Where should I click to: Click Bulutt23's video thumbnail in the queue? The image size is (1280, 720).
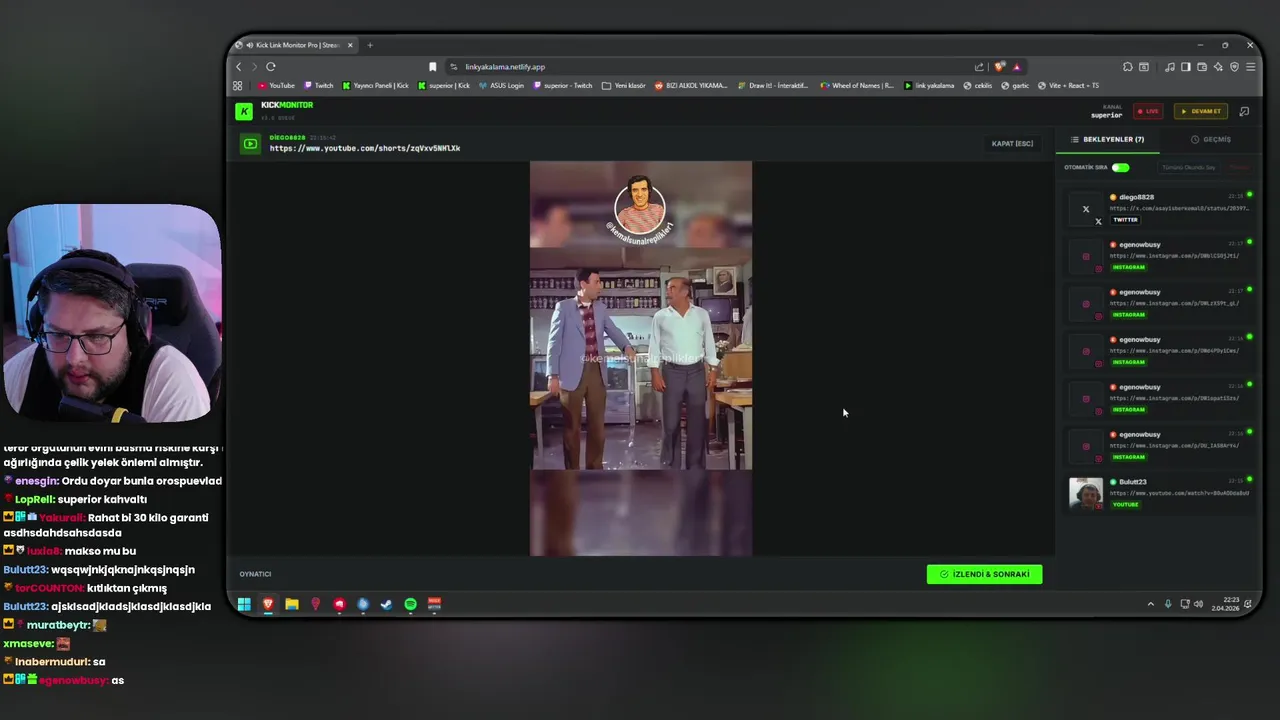tap(1086, 493)
